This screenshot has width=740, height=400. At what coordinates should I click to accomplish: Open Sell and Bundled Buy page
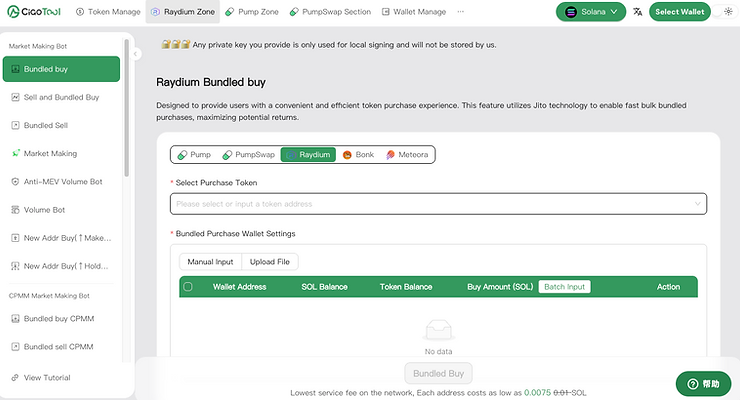pyautogui.click(x=61, y=97)
